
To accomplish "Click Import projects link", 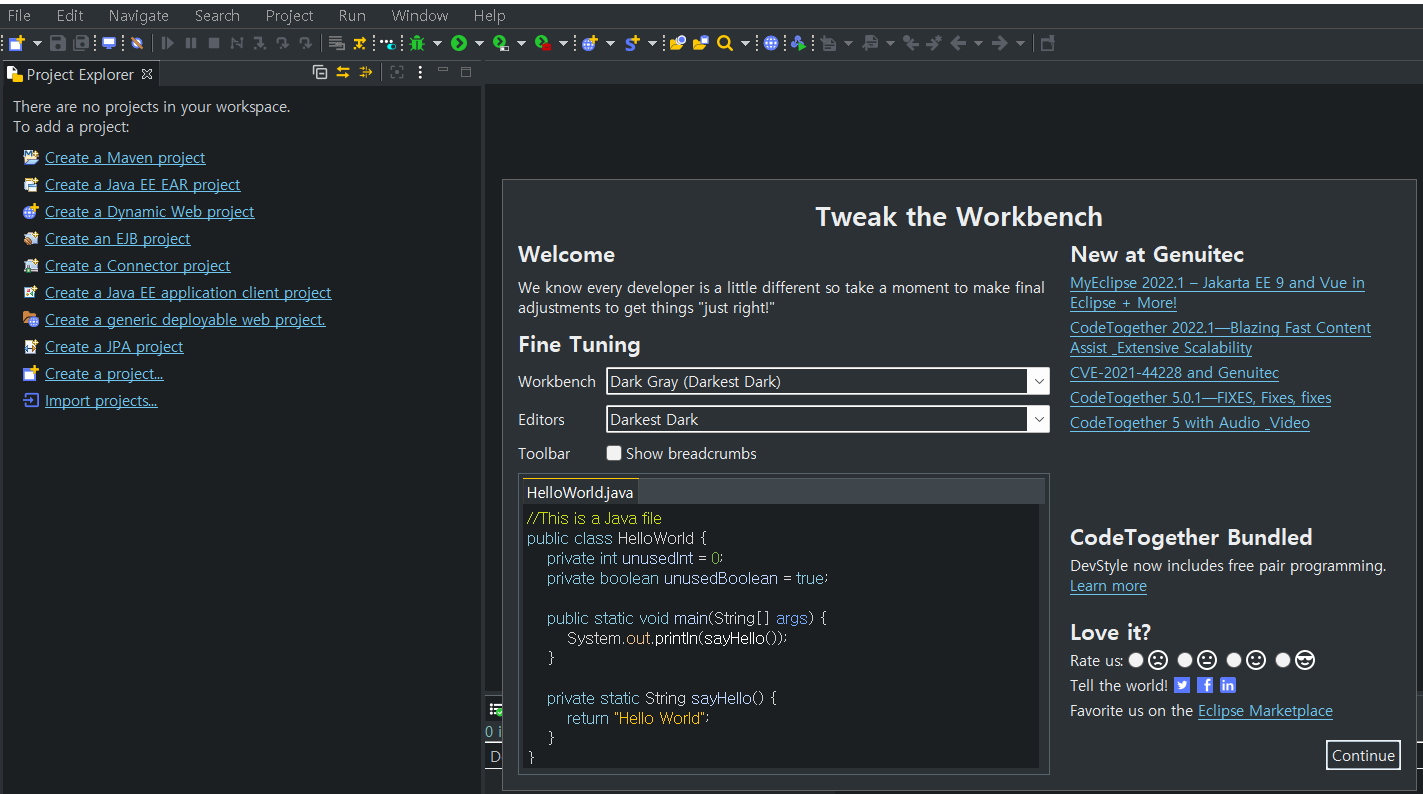I will 101,400.
